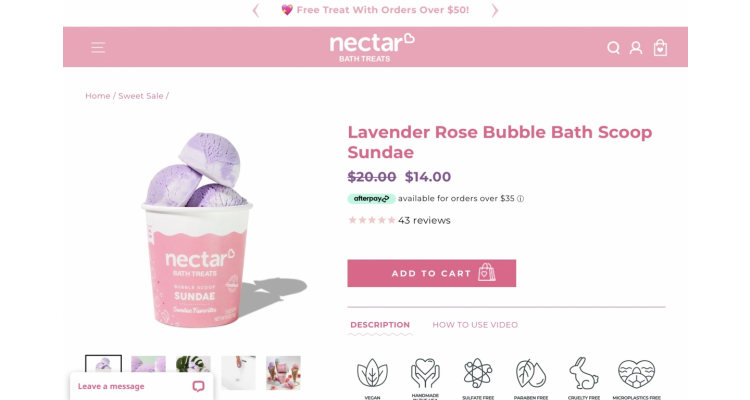Click the Cruelty Free rabbit icon

[584, 373]
